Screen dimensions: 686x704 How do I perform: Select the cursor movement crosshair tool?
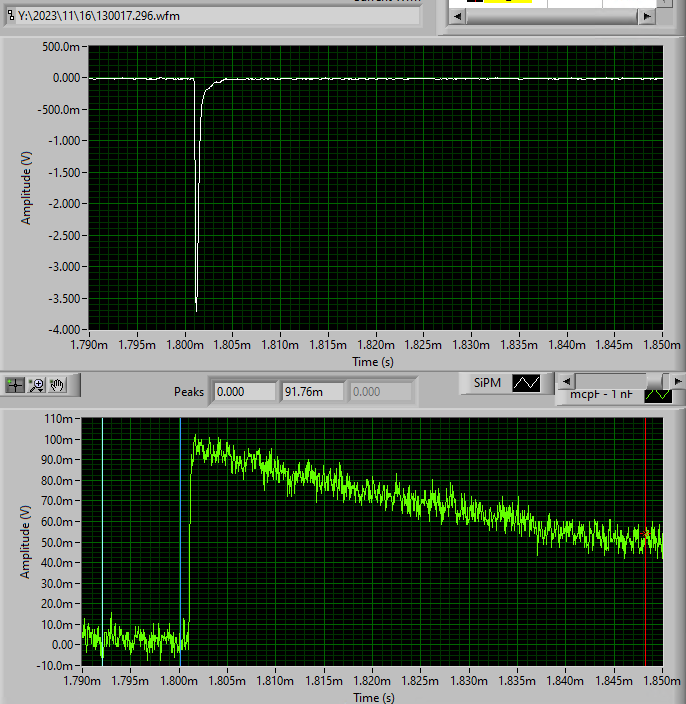[x=15, y=385]
